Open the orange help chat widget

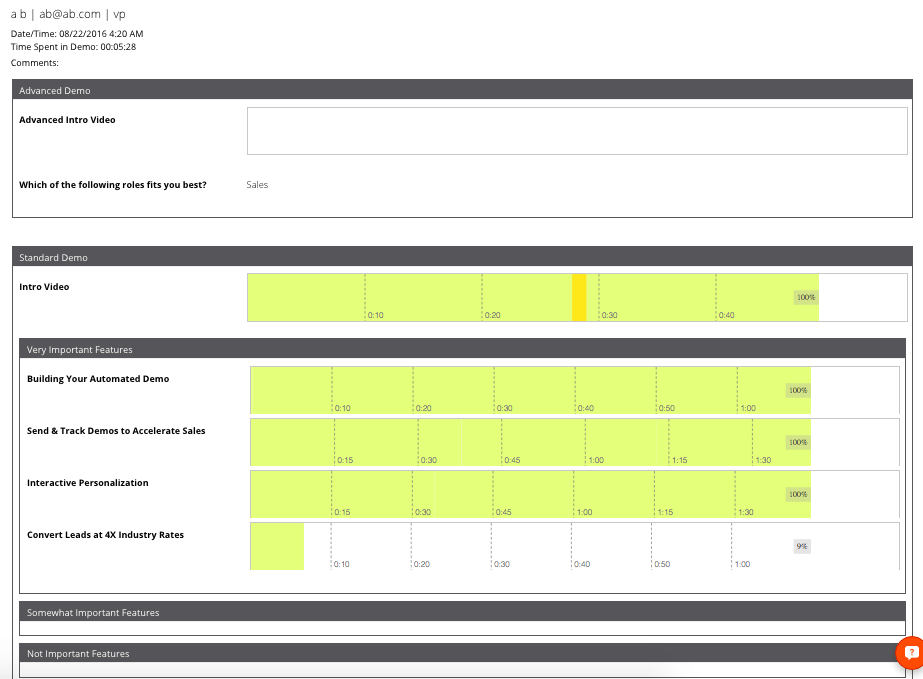point(910,652)
